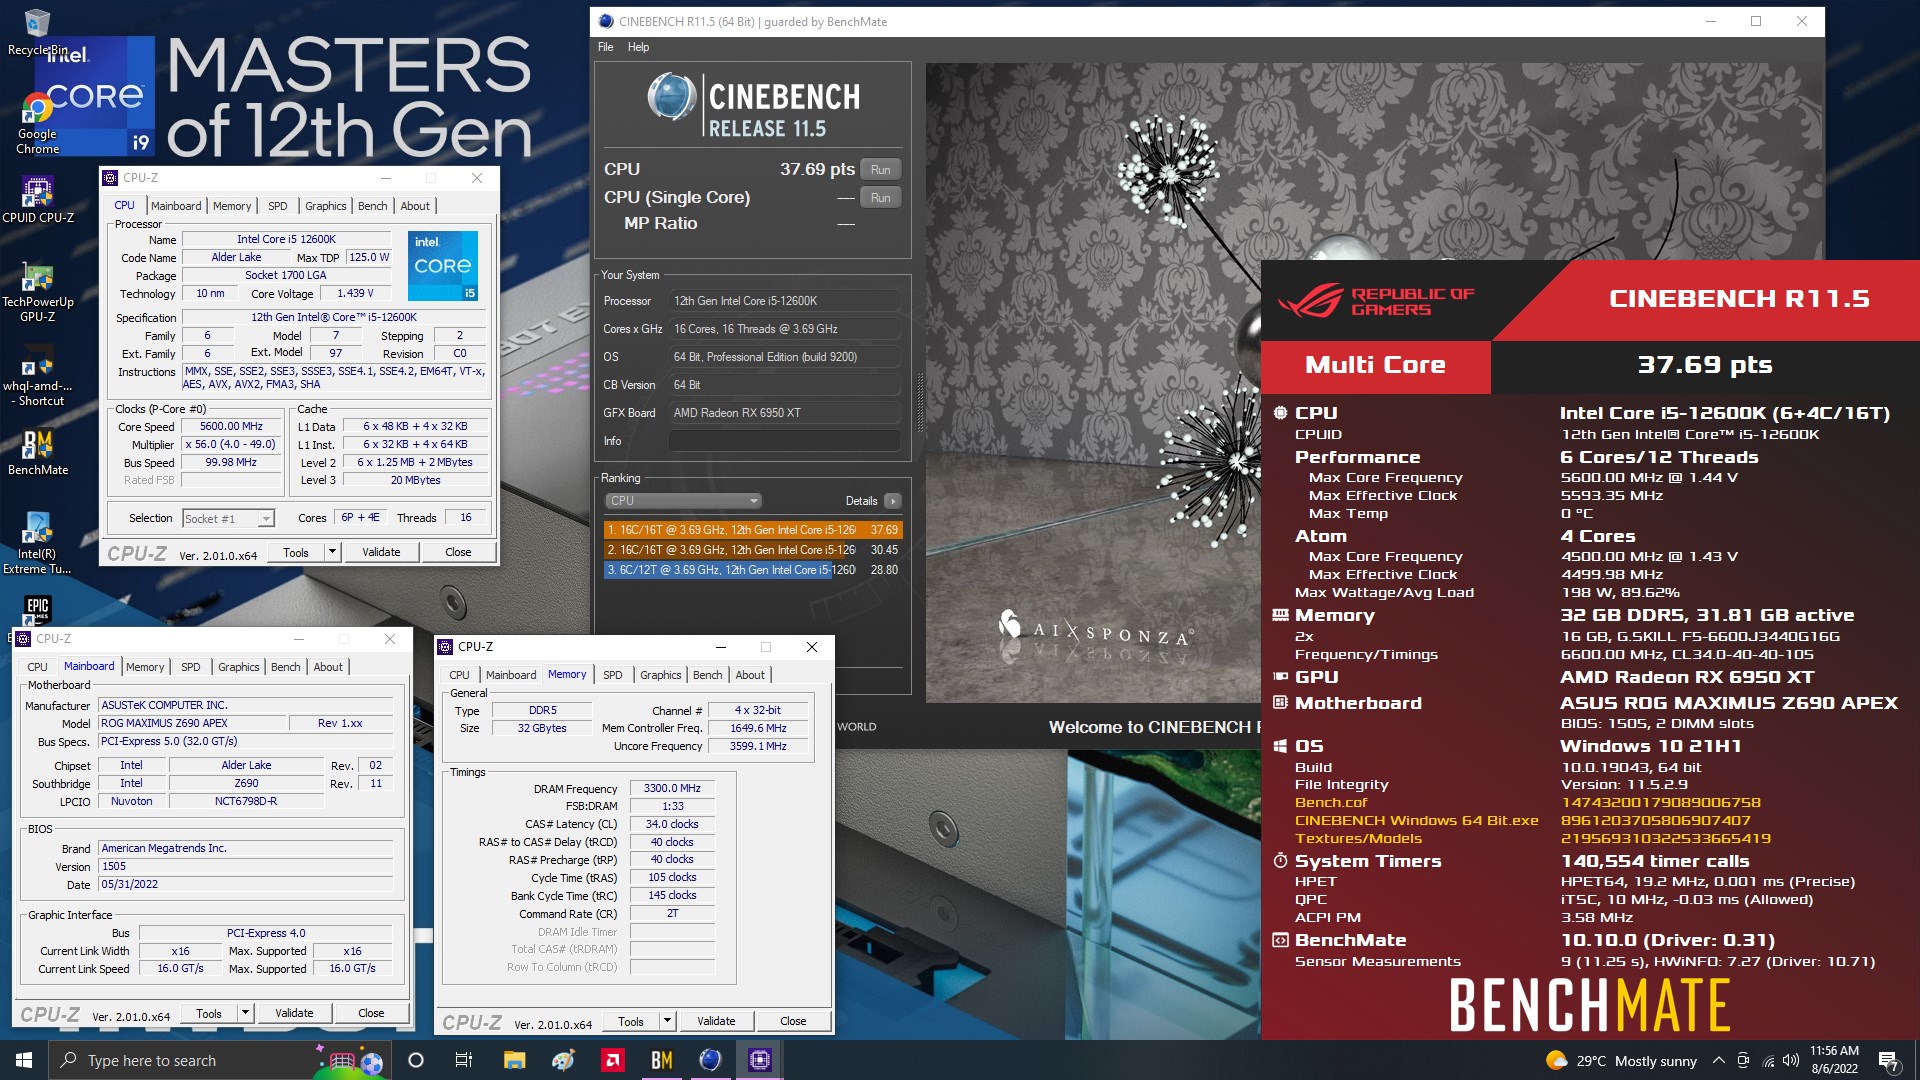Open Tools dropdown arrow in Memory CPU-Z window
This screenshot has width=1920, height=1080.
point(667,1021)
